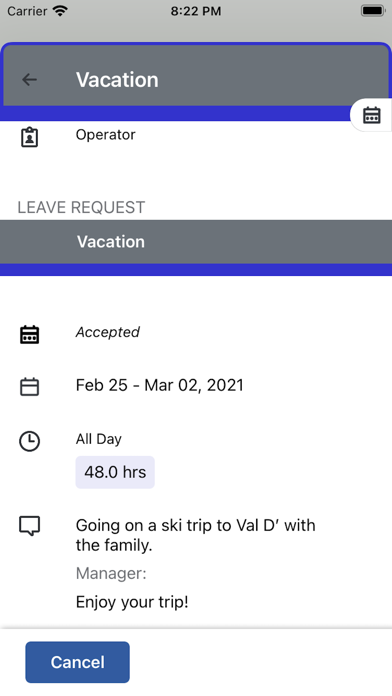Tap the Vacation header title
The height and width of the screenshot is (696, 392).
pyautogui.click(x=117, y=80)
